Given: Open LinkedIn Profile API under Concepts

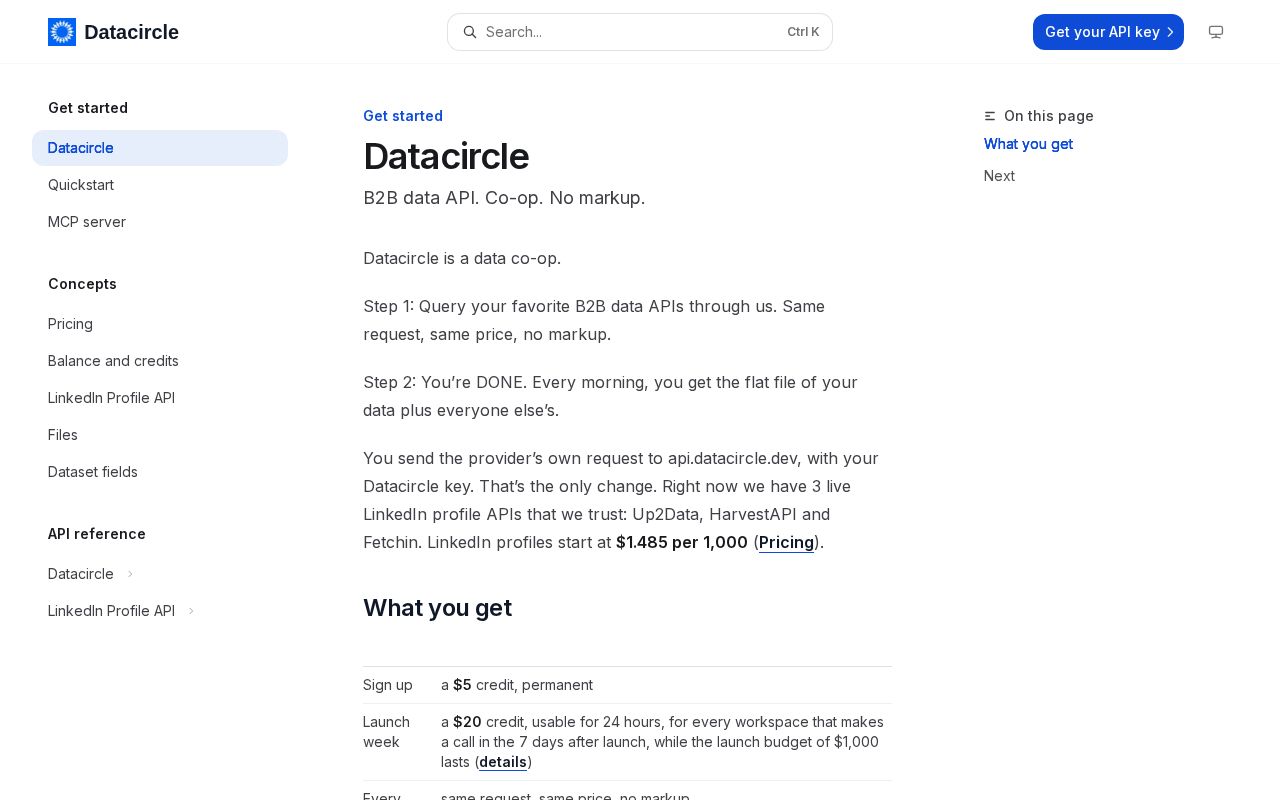Looking at the screenshot, I should pos(160,398).
